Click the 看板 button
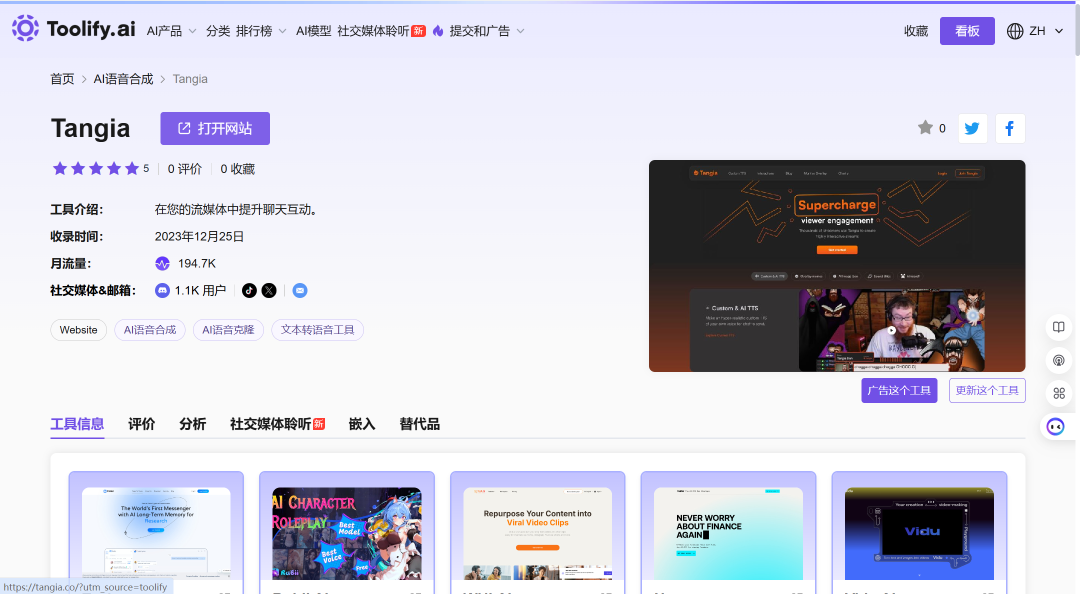 pos(967,31)
